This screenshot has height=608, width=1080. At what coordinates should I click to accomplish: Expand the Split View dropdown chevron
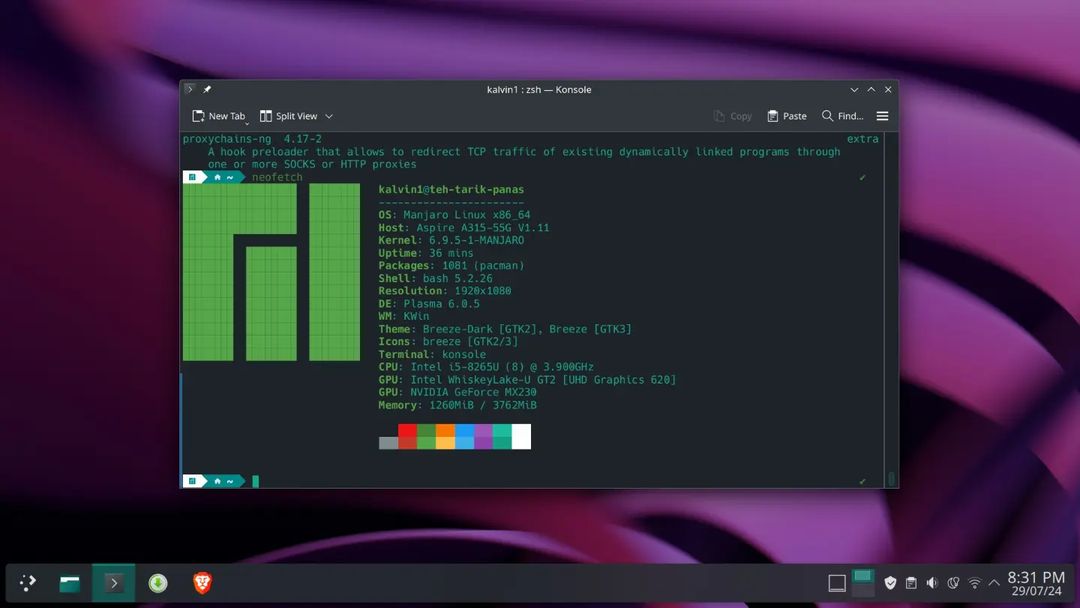point(329,116)
